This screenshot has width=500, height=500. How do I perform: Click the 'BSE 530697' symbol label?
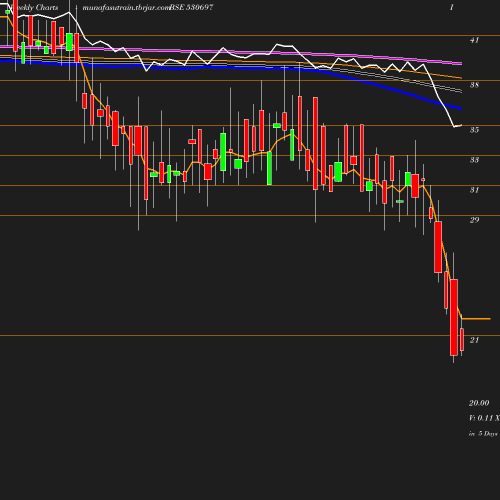191,7
